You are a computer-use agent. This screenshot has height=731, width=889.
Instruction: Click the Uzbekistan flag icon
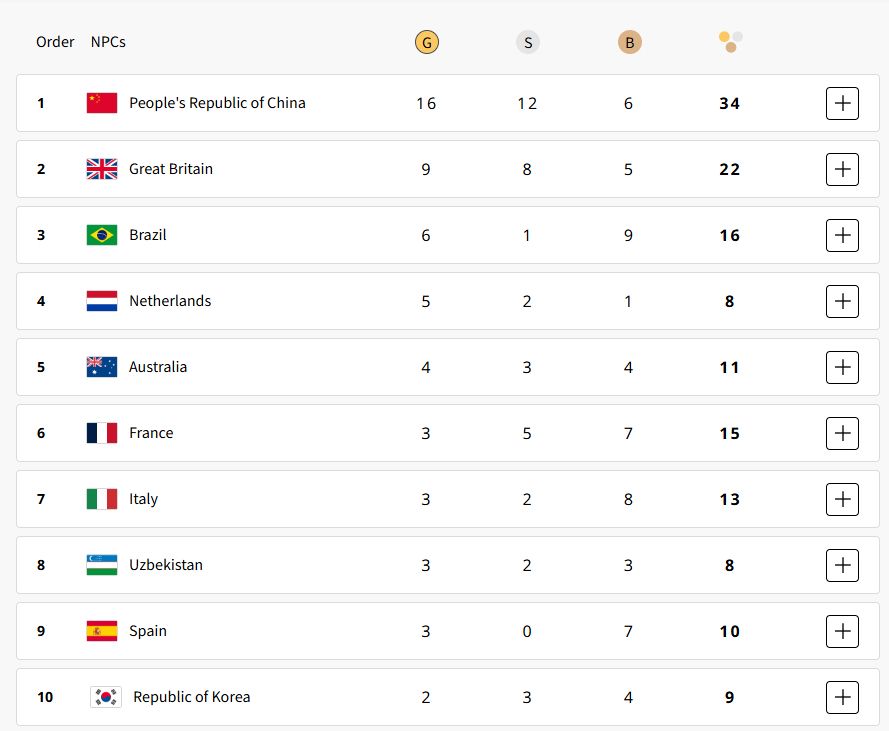[102, 565]
